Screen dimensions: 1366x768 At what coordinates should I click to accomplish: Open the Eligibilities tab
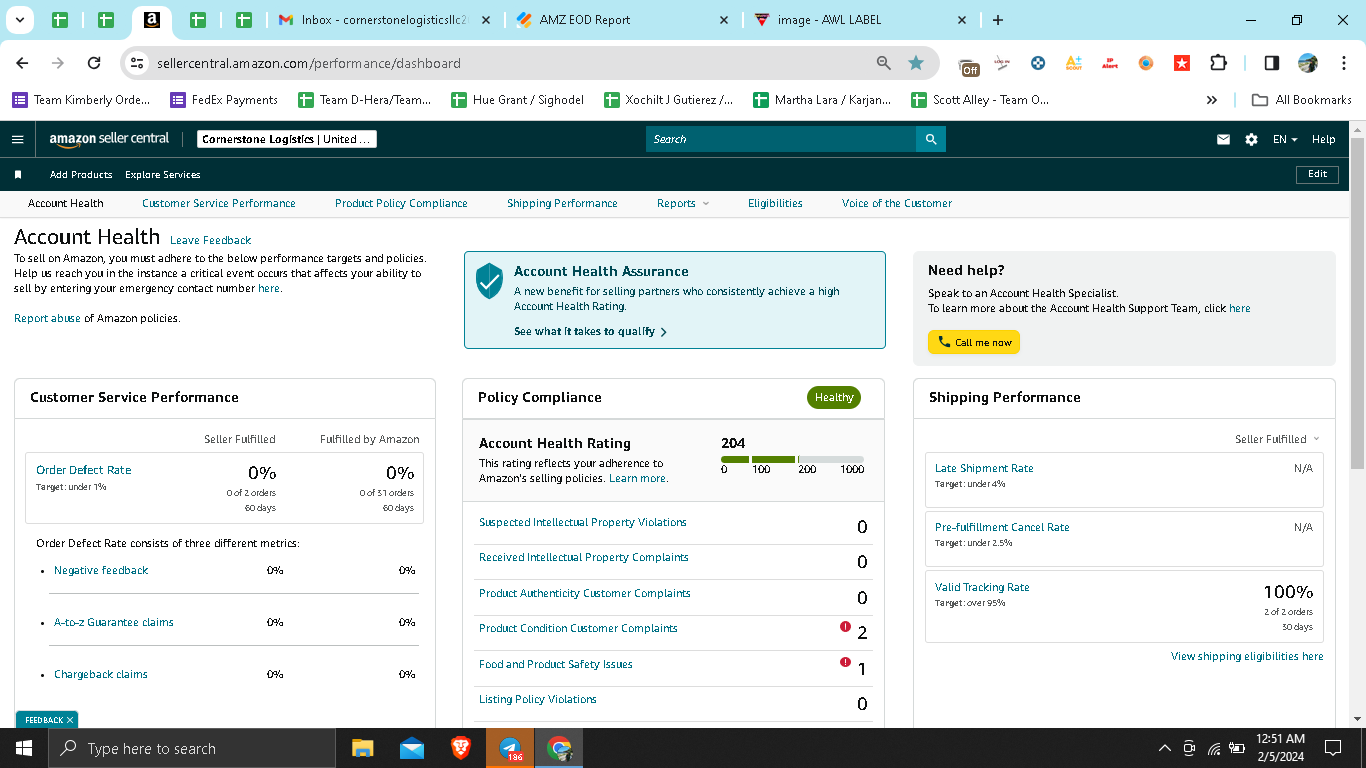coord(775,203)
